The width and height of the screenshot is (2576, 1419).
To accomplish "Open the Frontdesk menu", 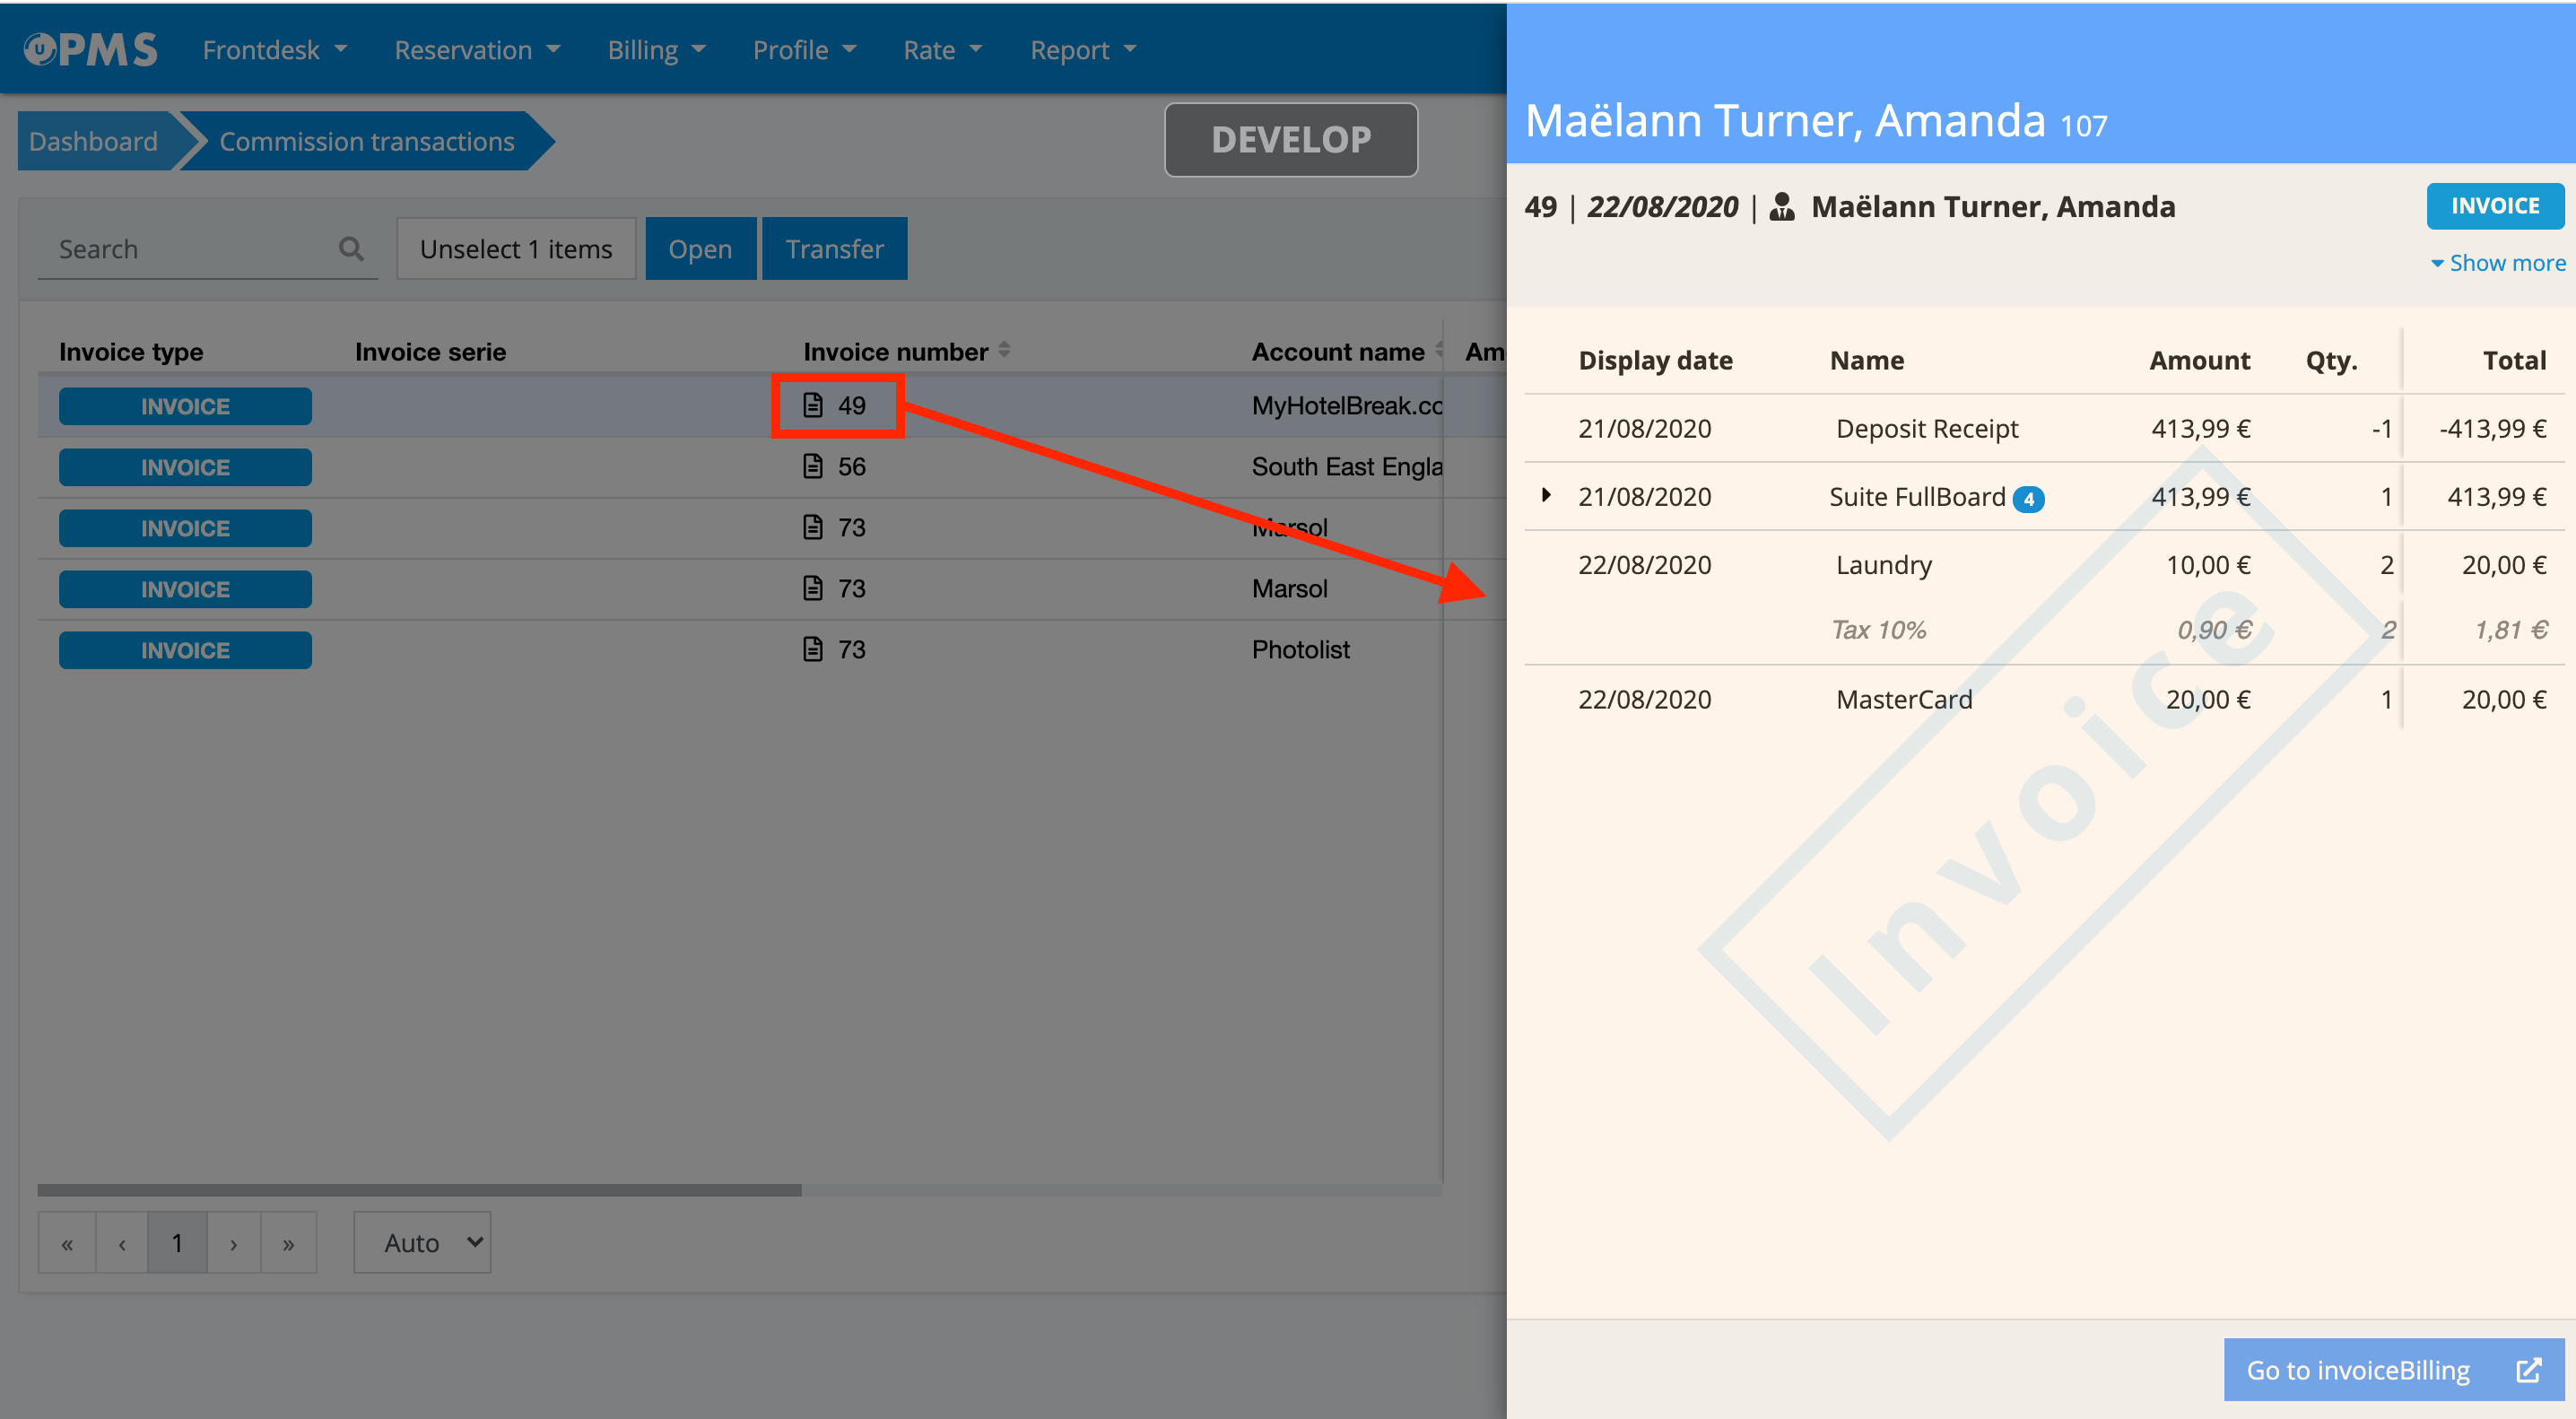I will tap(274, 50).
